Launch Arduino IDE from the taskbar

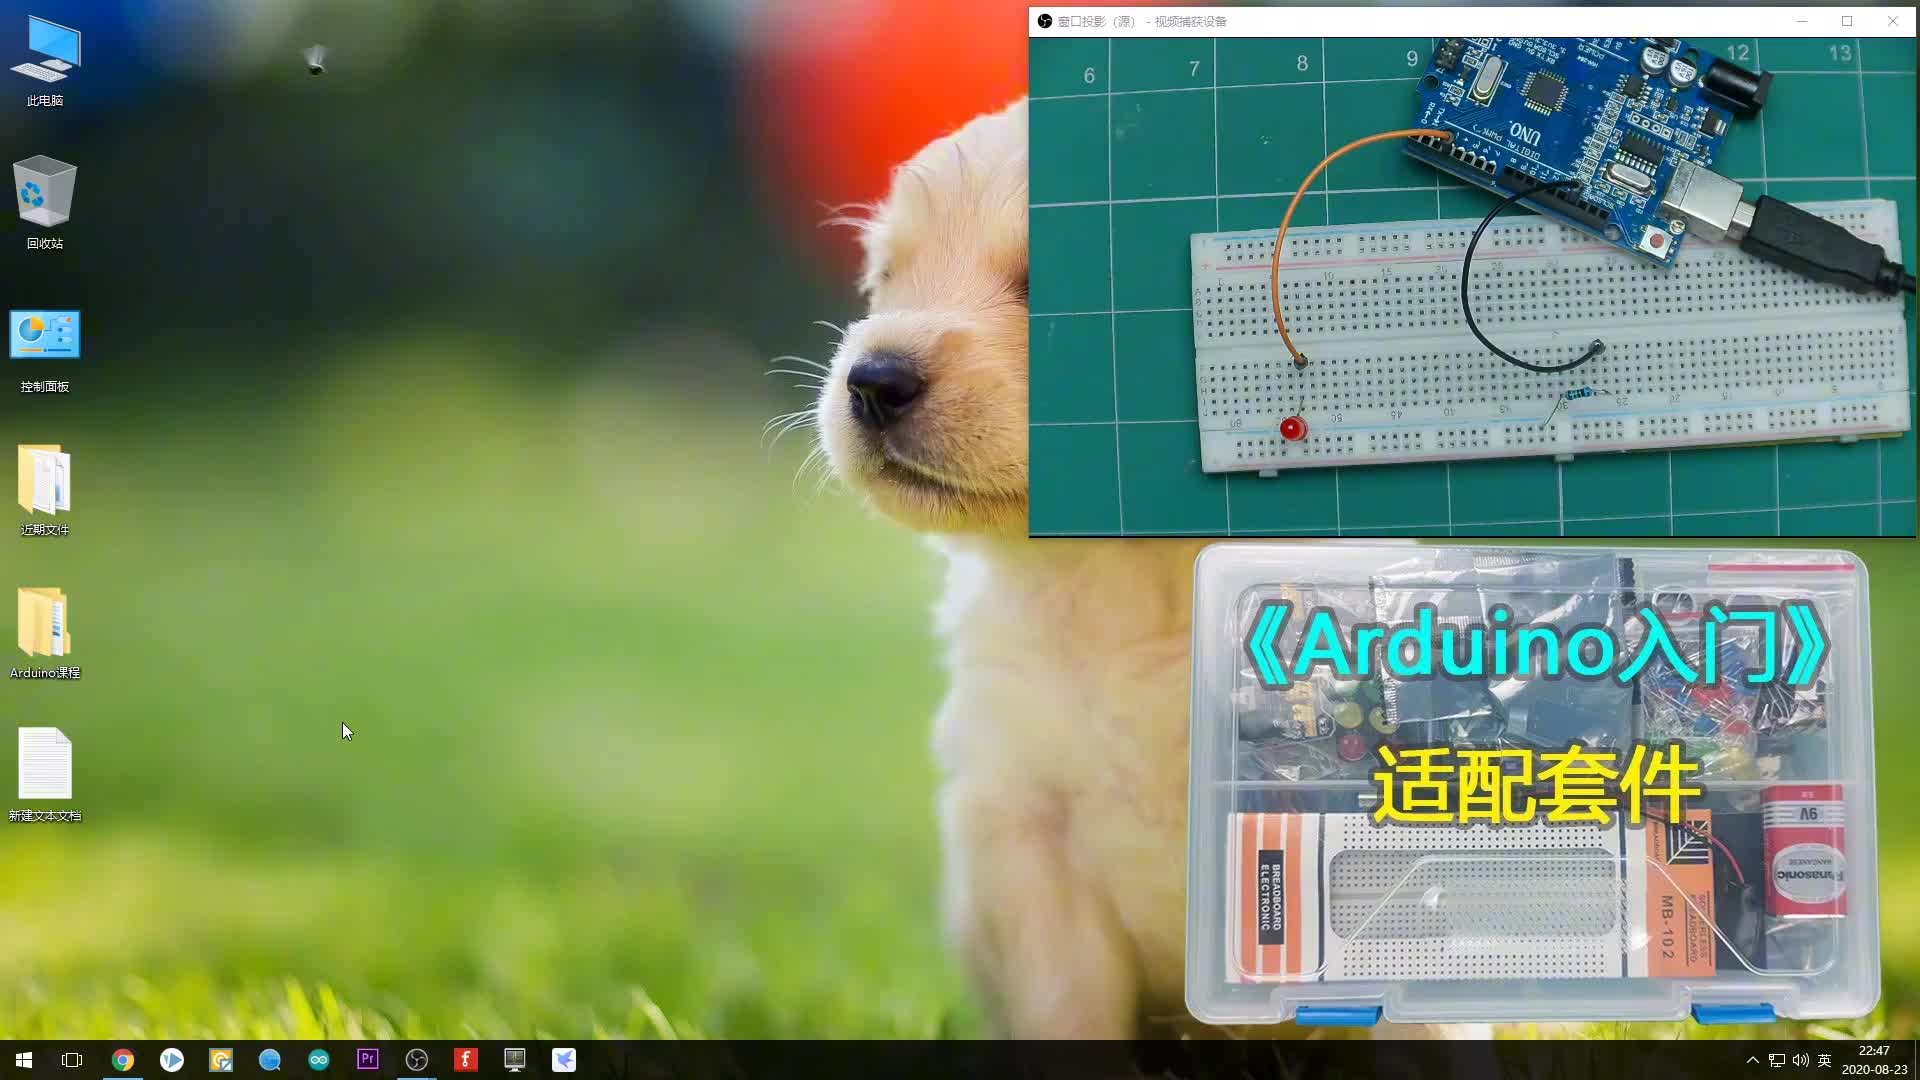point(319,1060)
